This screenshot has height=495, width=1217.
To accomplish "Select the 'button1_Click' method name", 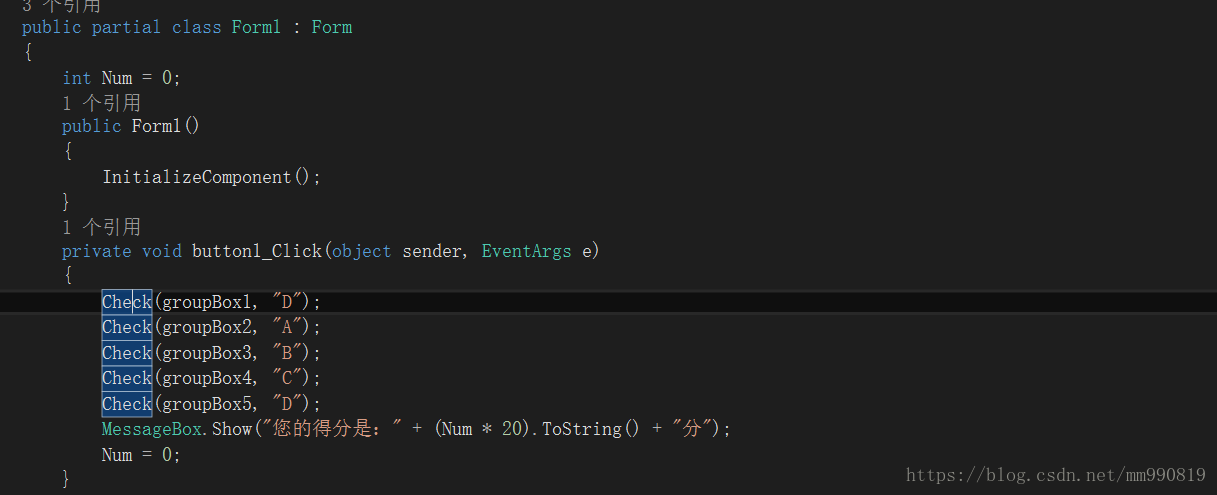I will tap(257, 251).
